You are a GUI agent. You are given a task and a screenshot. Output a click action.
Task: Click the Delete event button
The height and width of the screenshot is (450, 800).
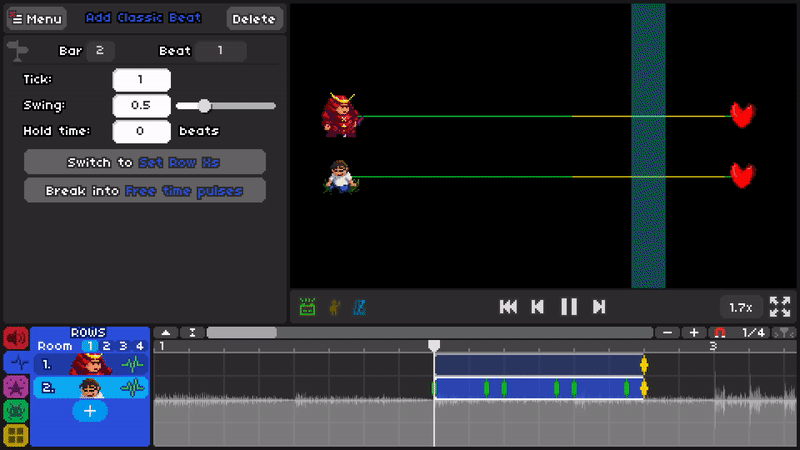pos(254,18)
